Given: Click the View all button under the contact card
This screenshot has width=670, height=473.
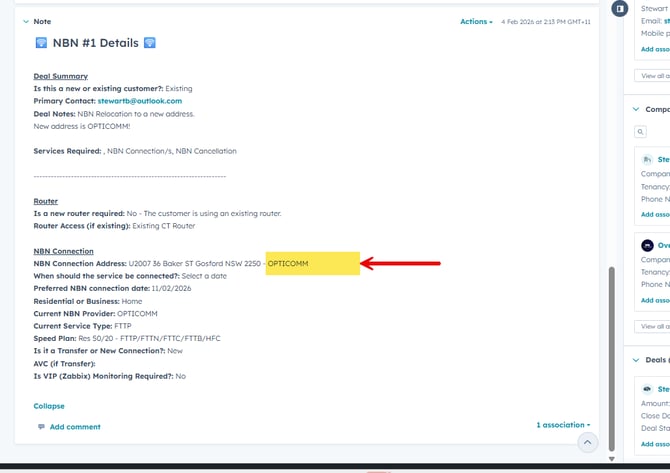Looking at the screenshot, I should (655, 75).
